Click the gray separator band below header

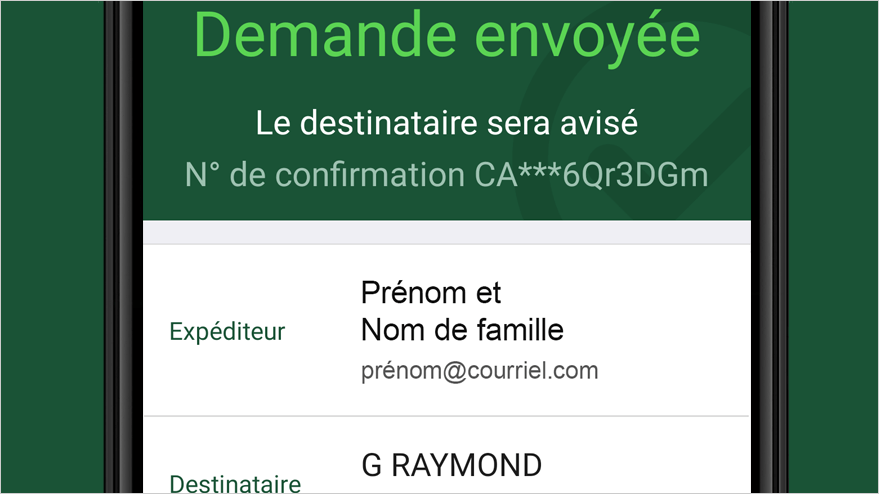447,232
